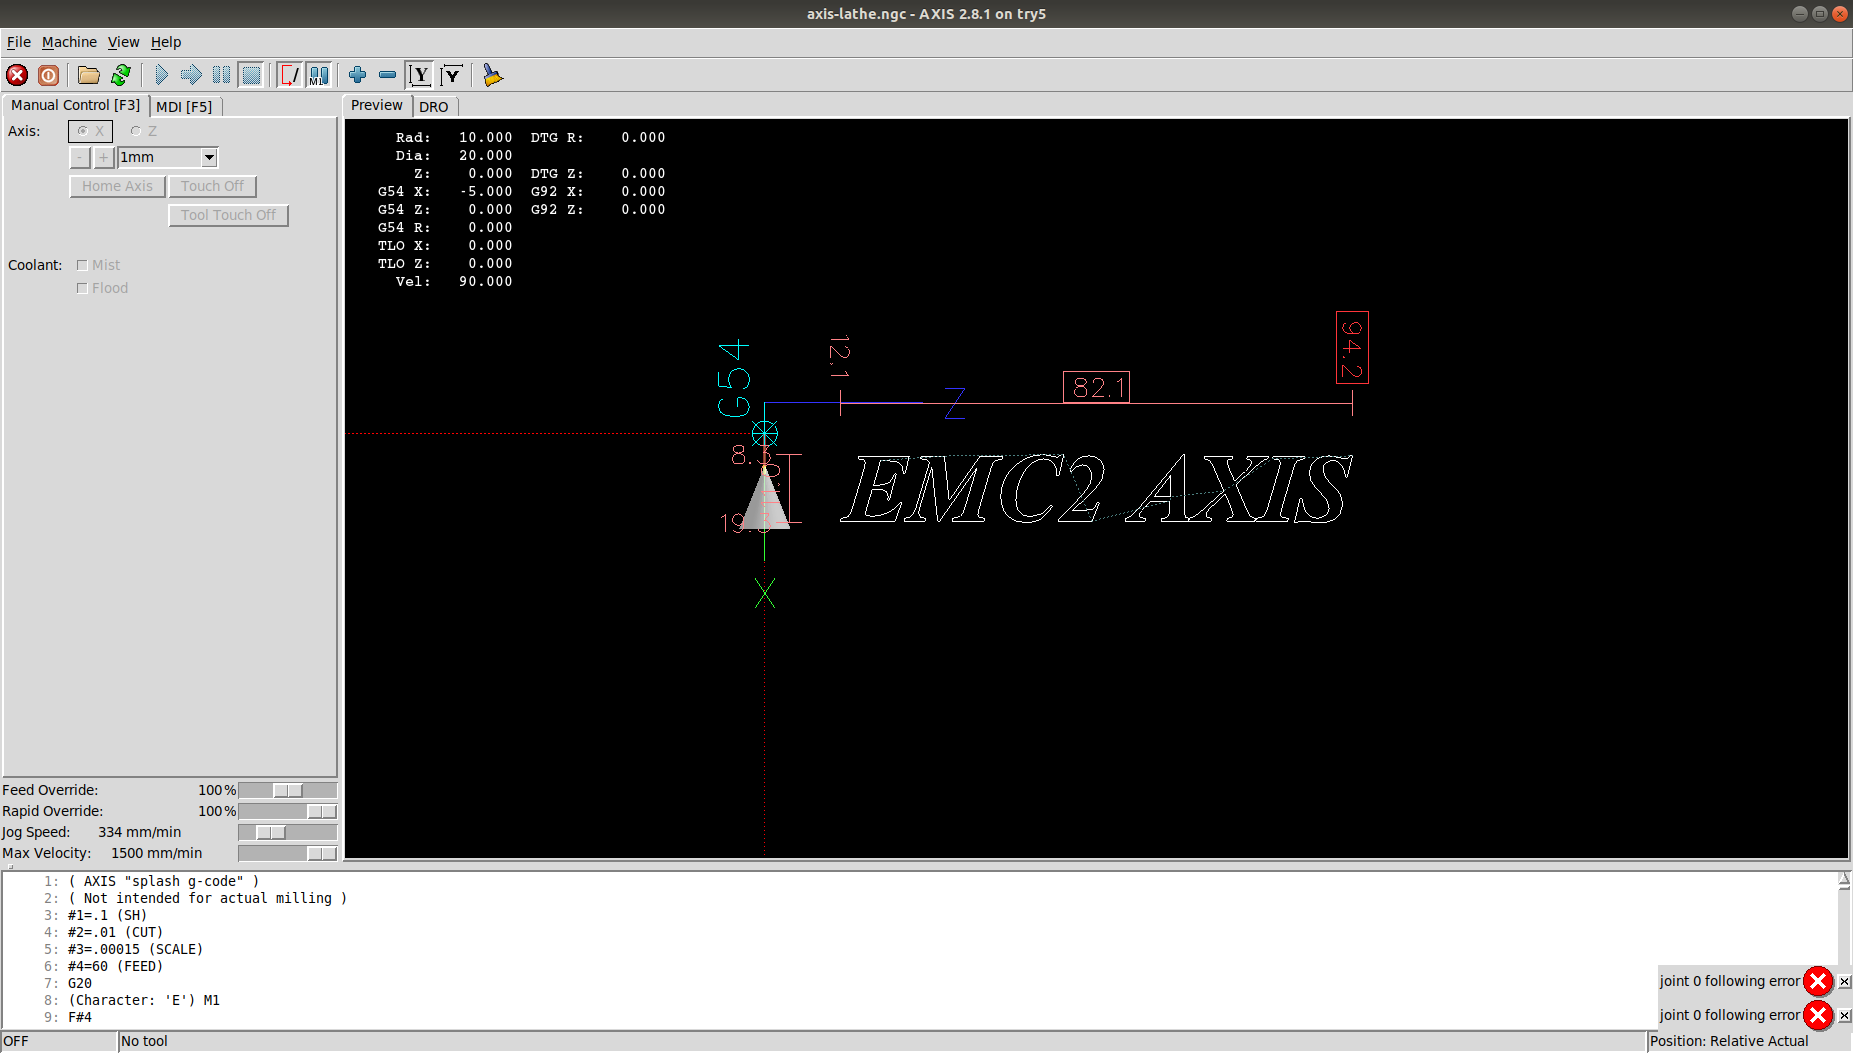Clear live plot with broom icon
Screen dimensions: 1853x1053
pos(492,75)
